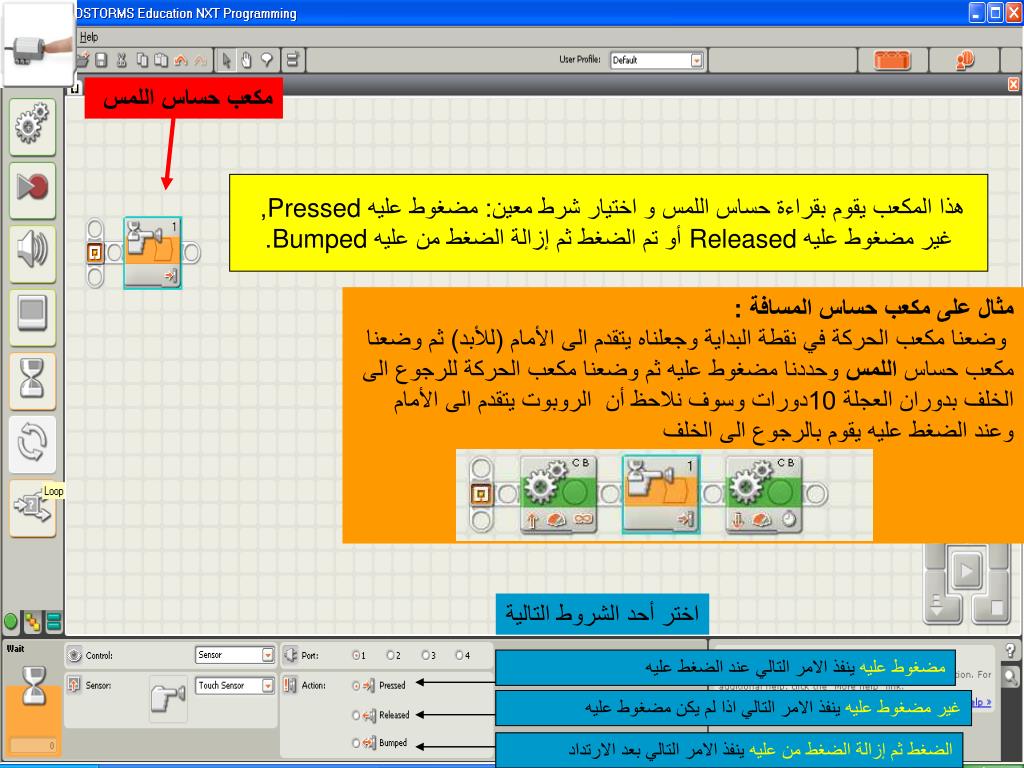Click the orange portal icon at toolbar right
The image size is (1024, 768).
(x=965, y=61)
